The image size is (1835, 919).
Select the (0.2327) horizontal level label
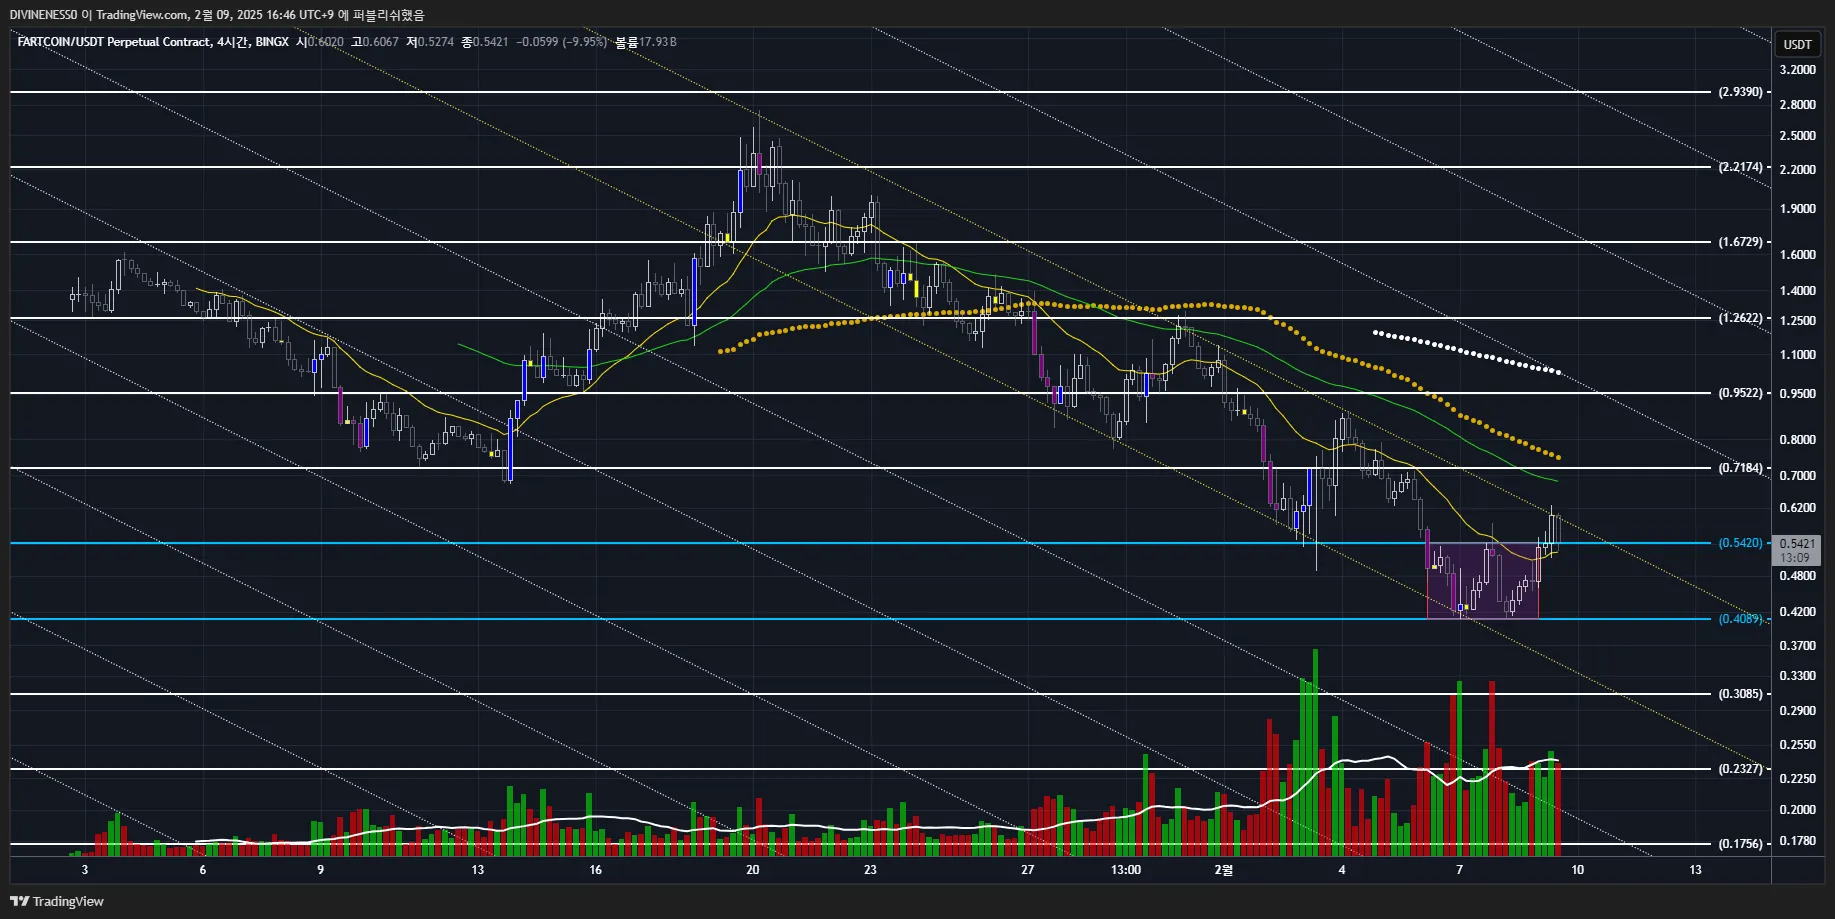point(1741,769)
